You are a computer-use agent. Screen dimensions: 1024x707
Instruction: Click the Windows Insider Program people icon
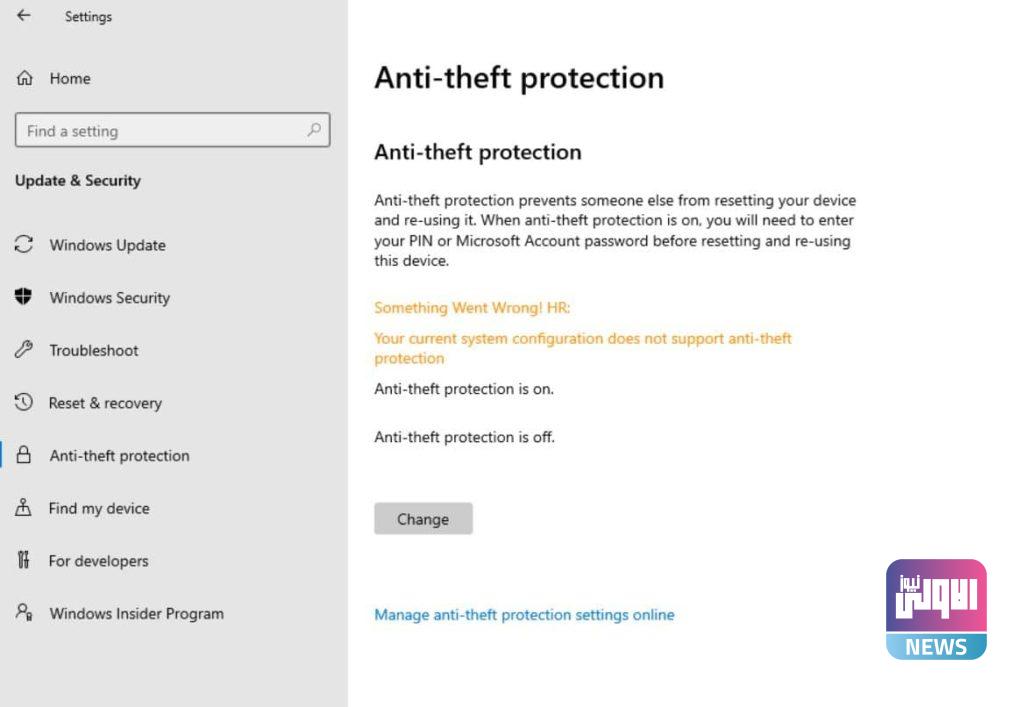pos(23,613)
